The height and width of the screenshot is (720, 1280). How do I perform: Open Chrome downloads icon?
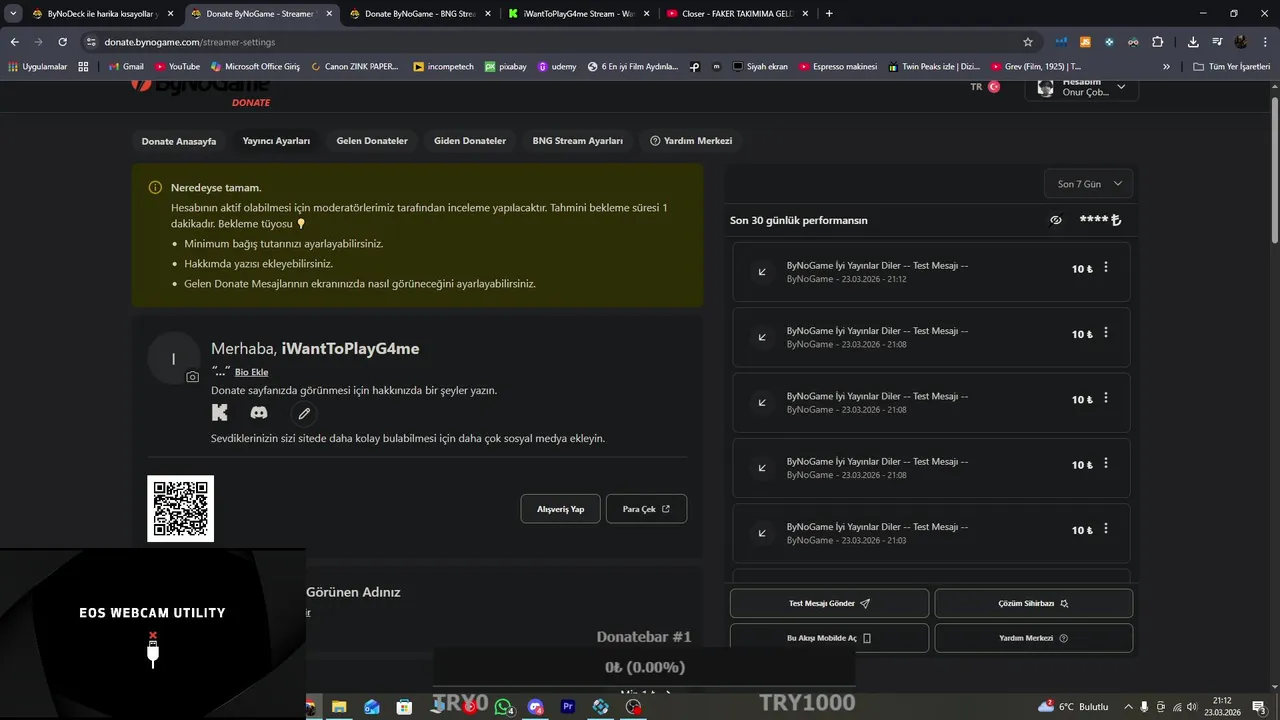coord(1193,42)
